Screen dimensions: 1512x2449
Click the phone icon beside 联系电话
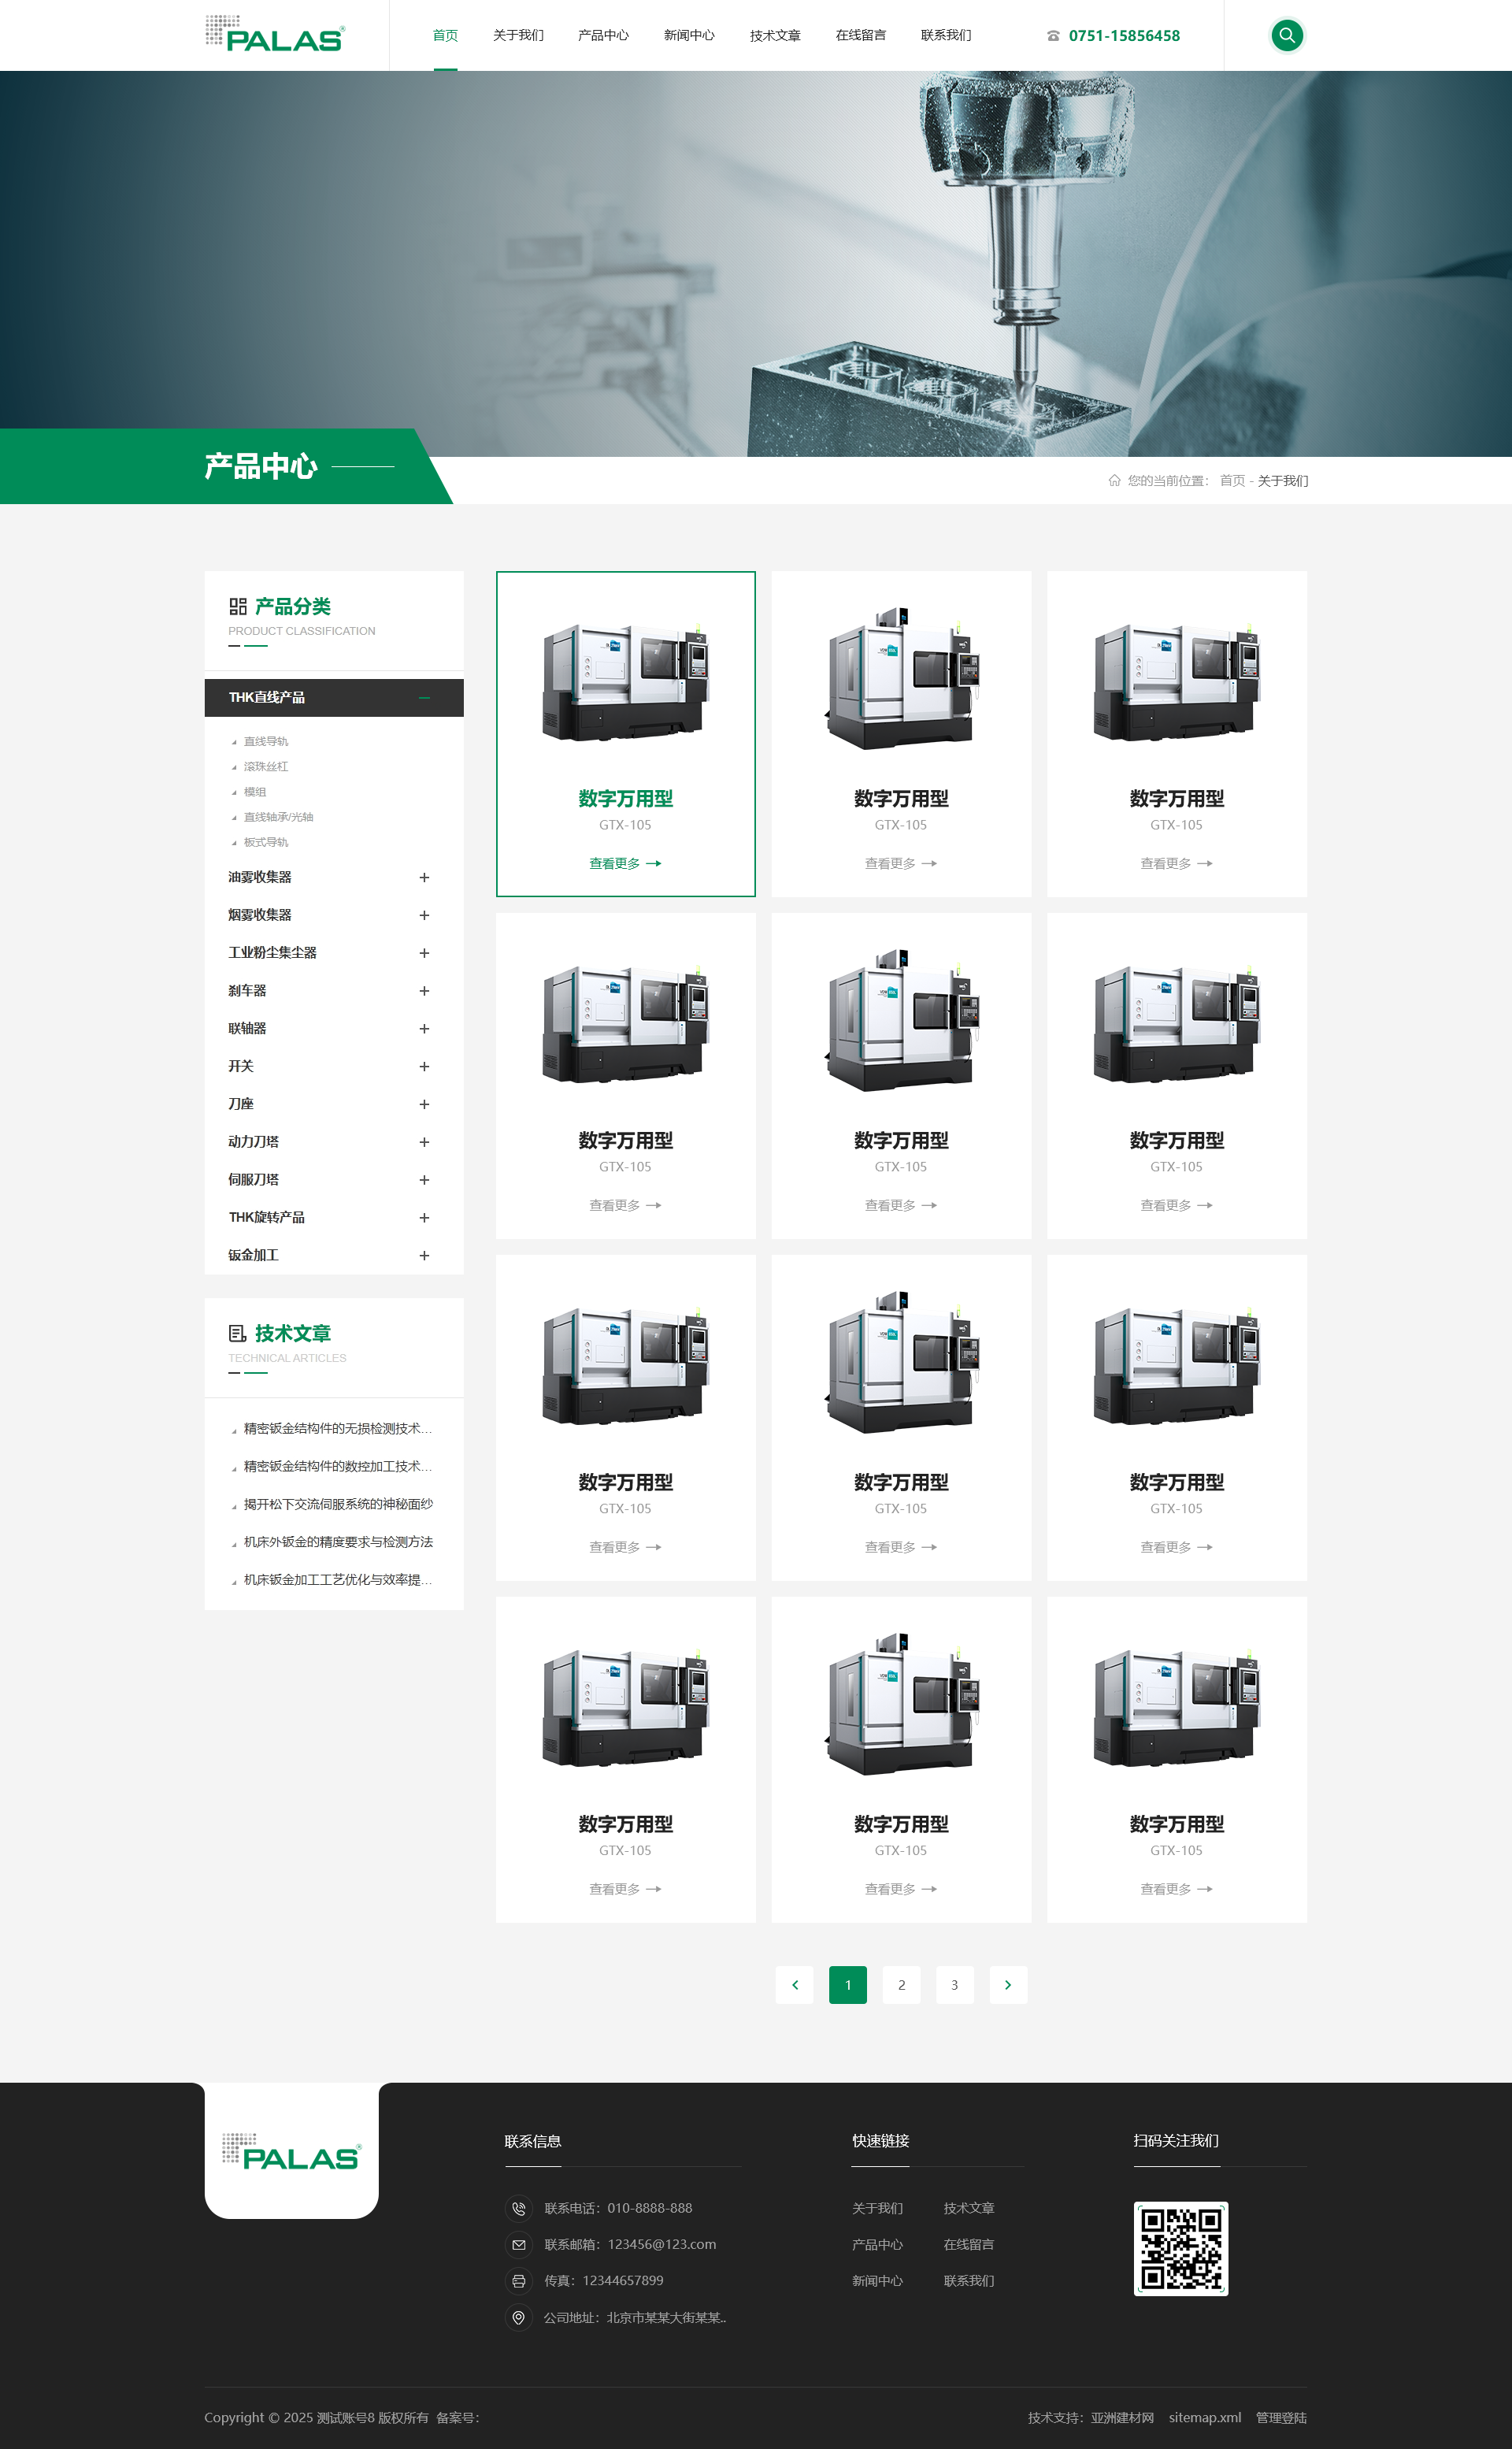click(518, 2208)
